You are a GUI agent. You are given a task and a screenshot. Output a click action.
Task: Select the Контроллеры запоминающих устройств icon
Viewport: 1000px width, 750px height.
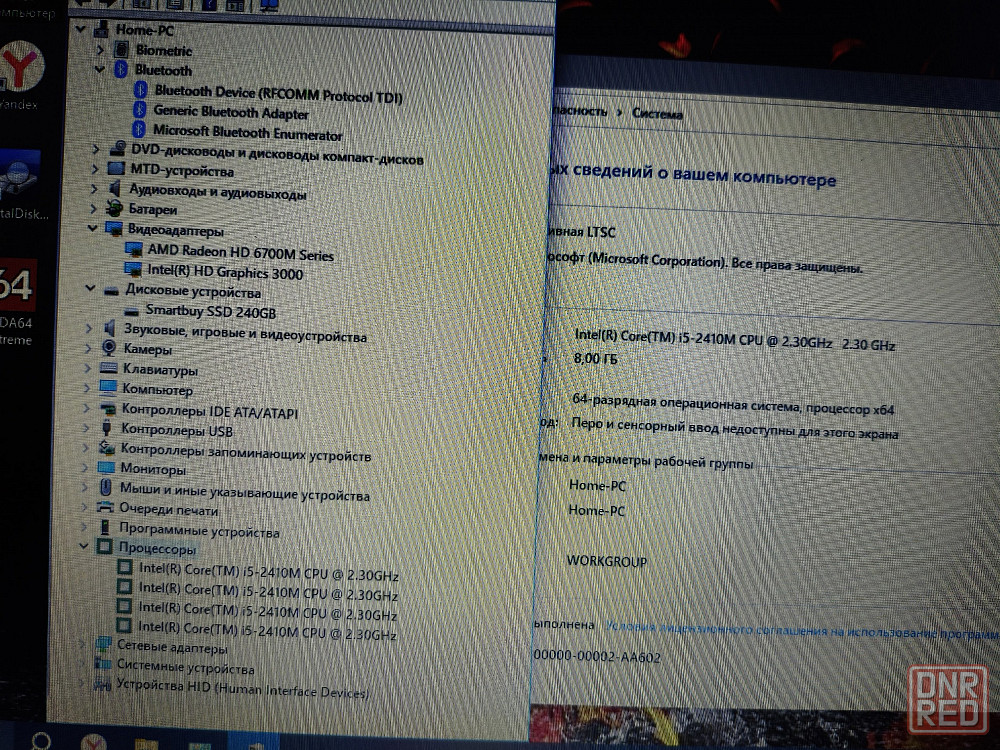107,448
